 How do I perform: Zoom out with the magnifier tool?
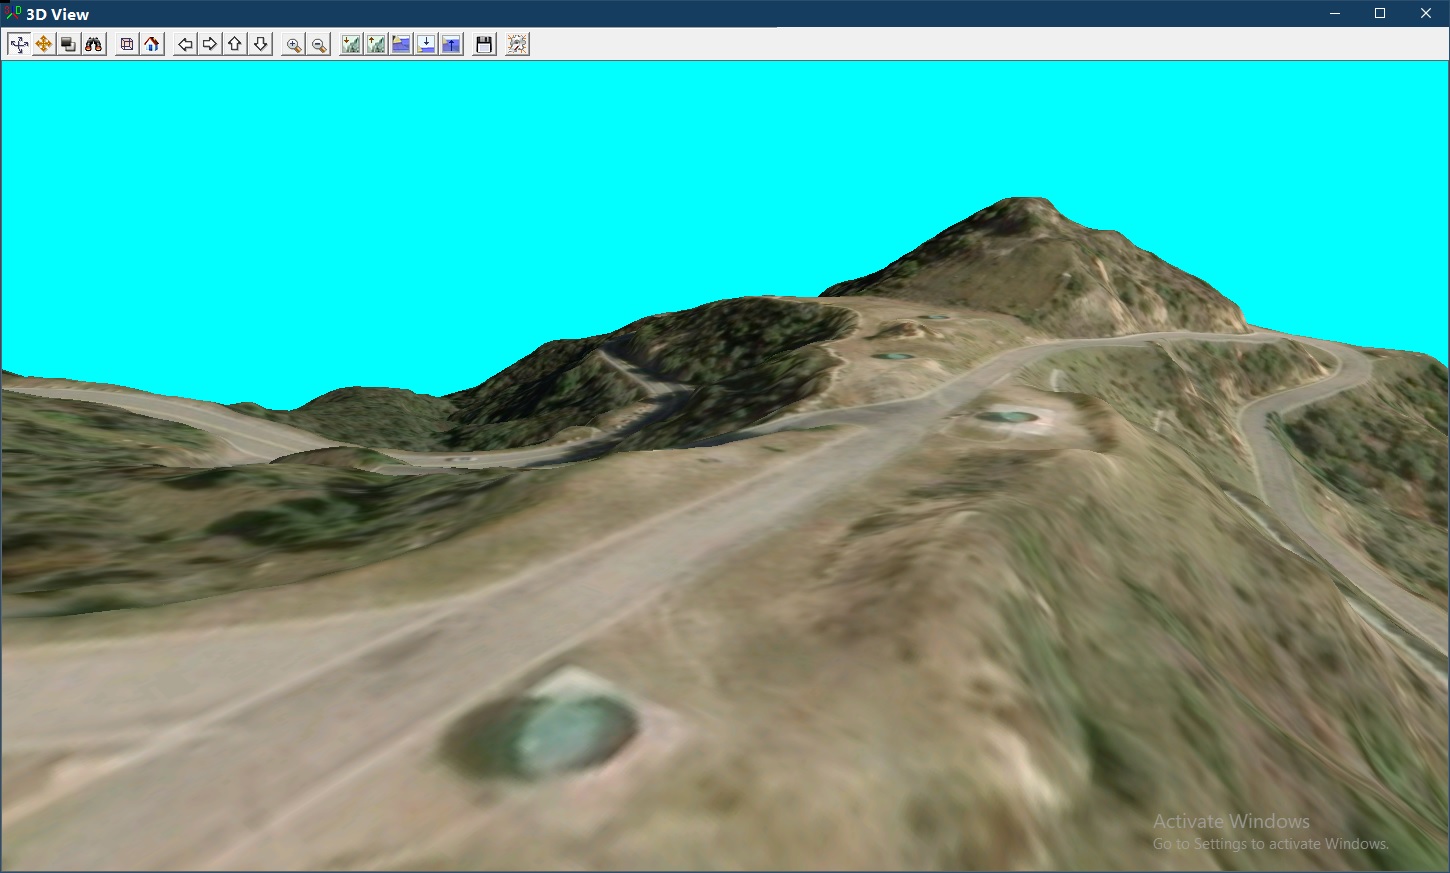point(318,43)
